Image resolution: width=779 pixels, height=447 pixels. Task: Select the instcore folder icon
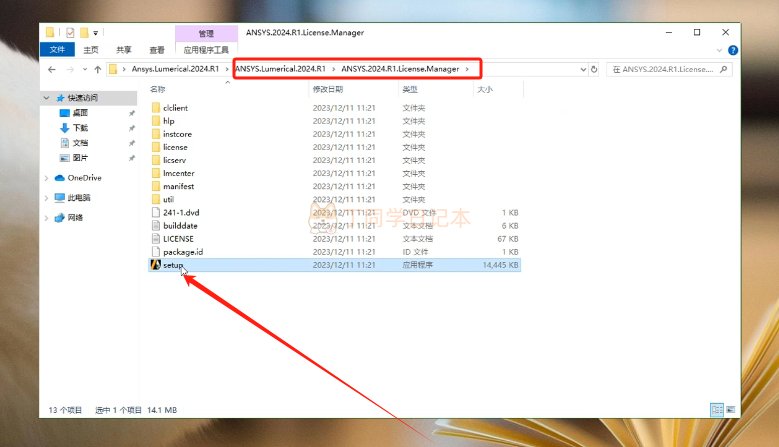(156, 134)
